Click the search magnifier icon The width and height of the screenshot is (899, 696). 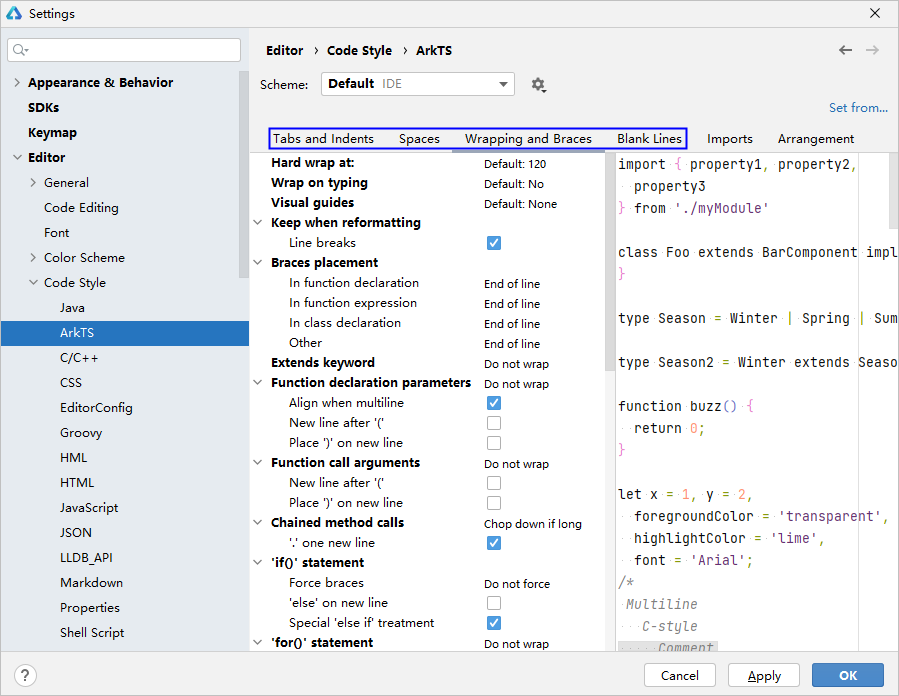click(20, 50)
